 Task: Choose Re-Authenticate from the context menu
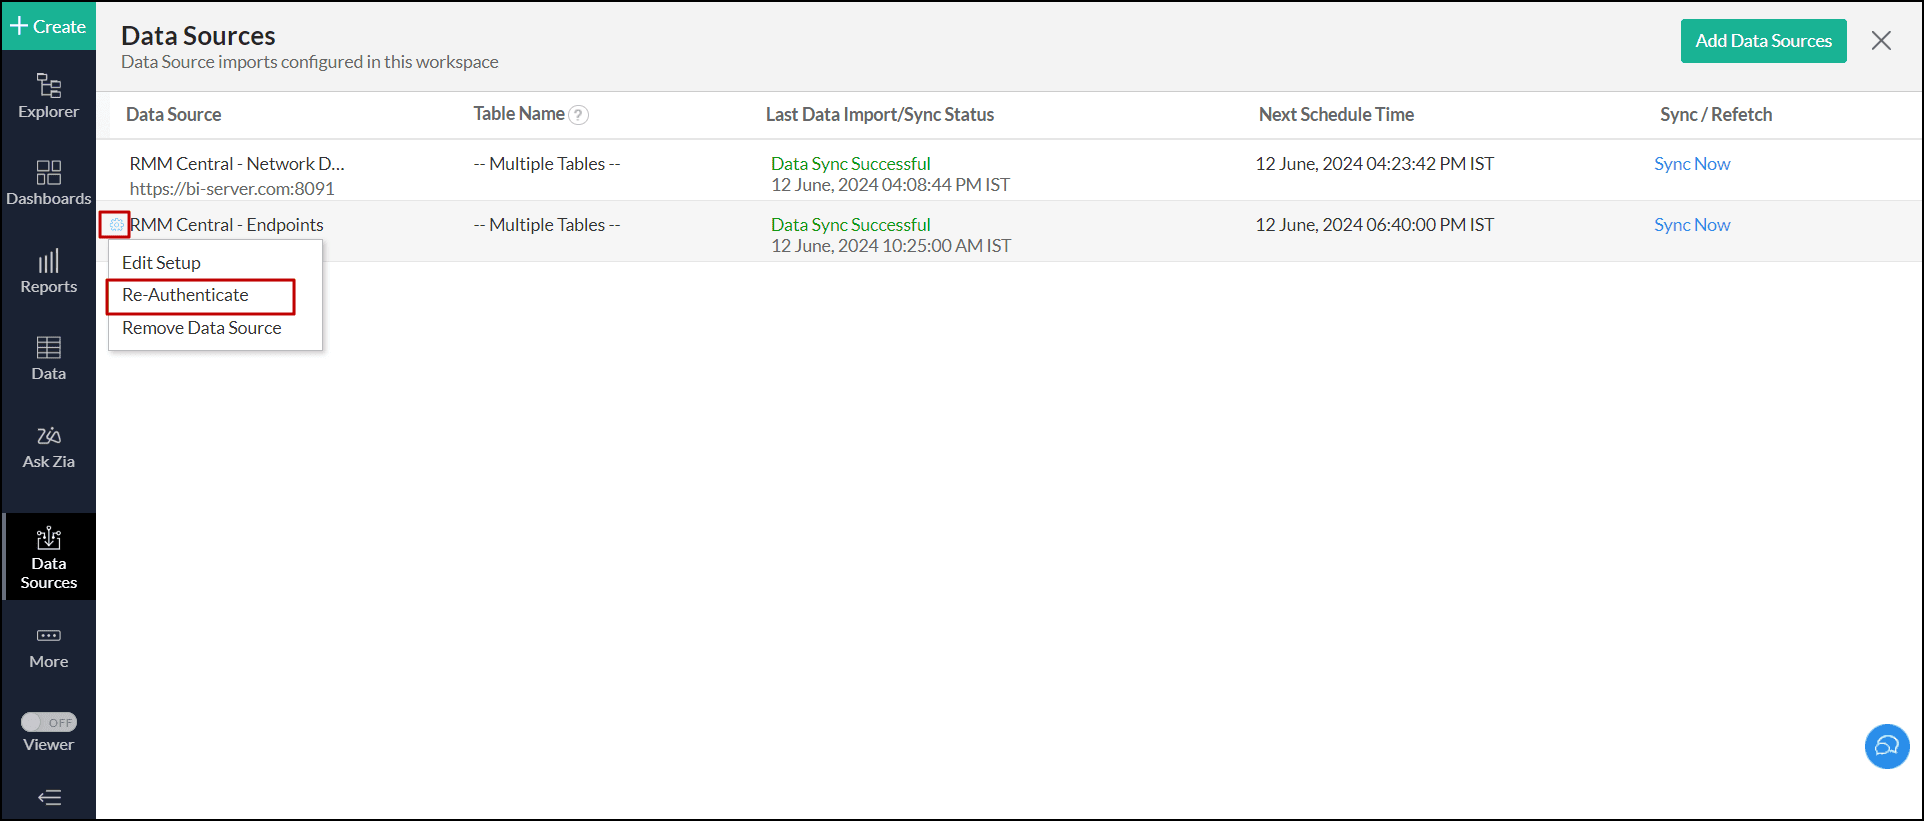(185, 295)
